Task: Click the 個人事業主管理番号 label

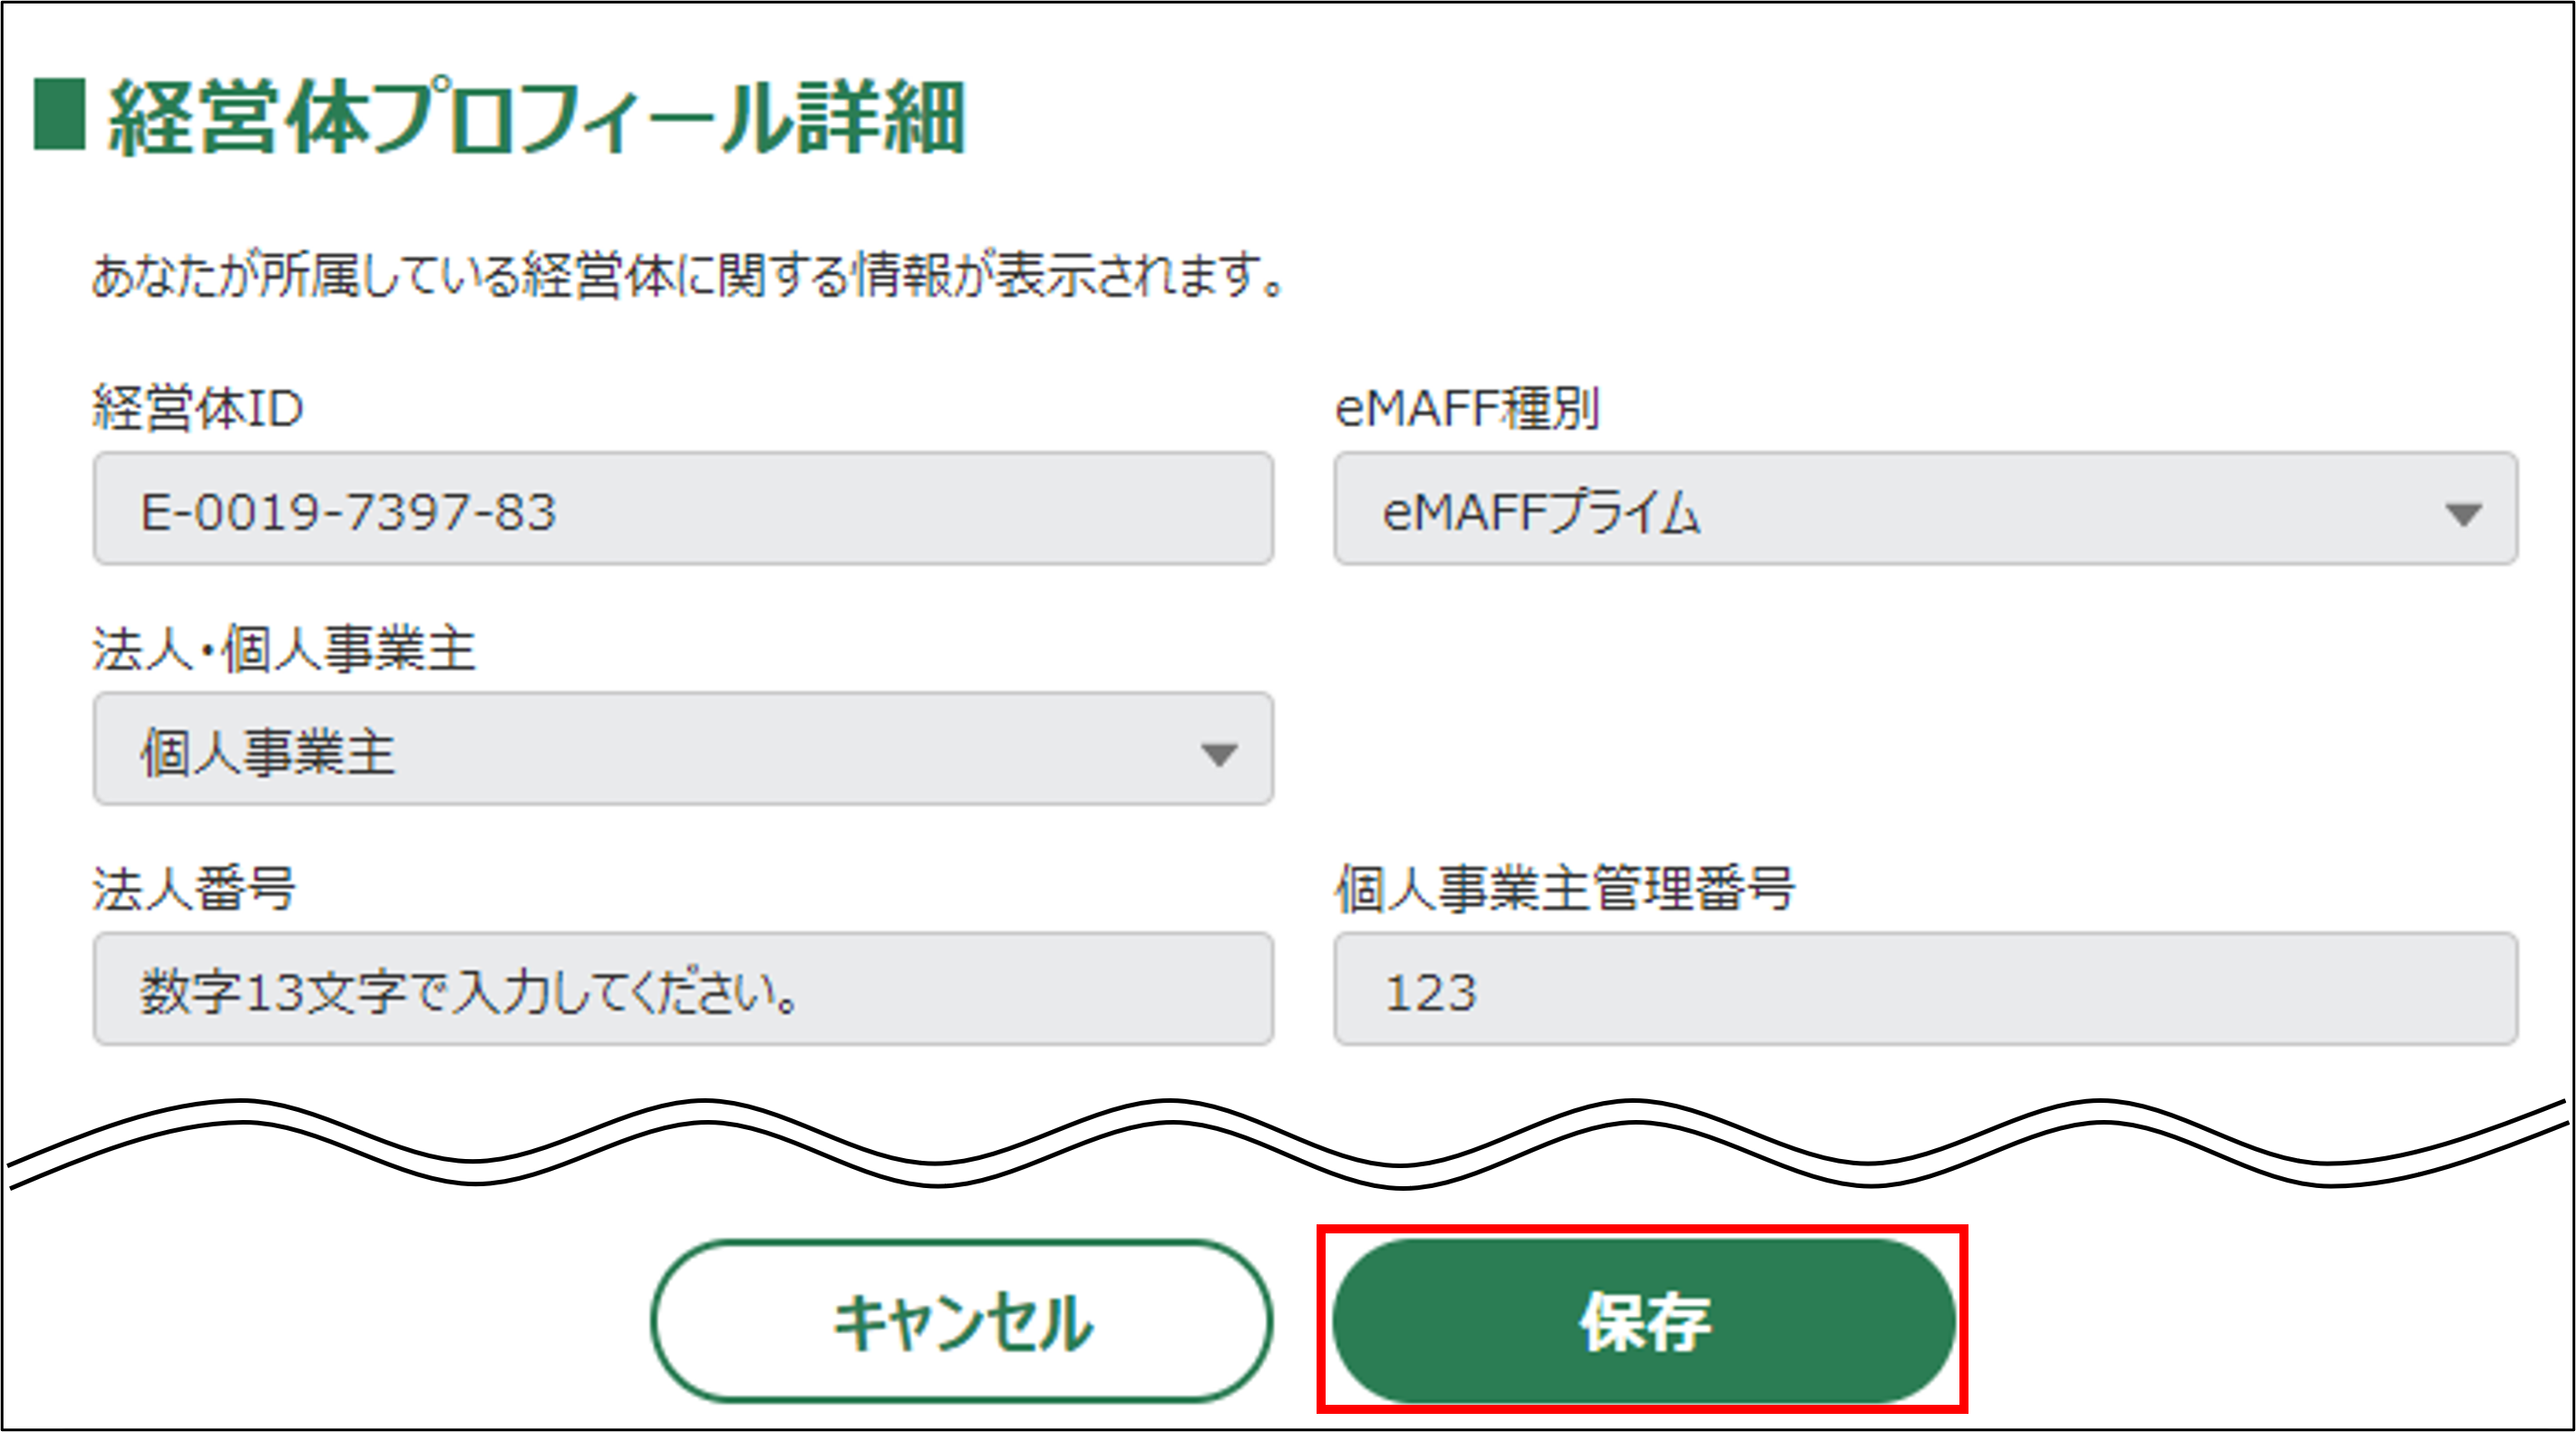Action: click(1565, 888)
